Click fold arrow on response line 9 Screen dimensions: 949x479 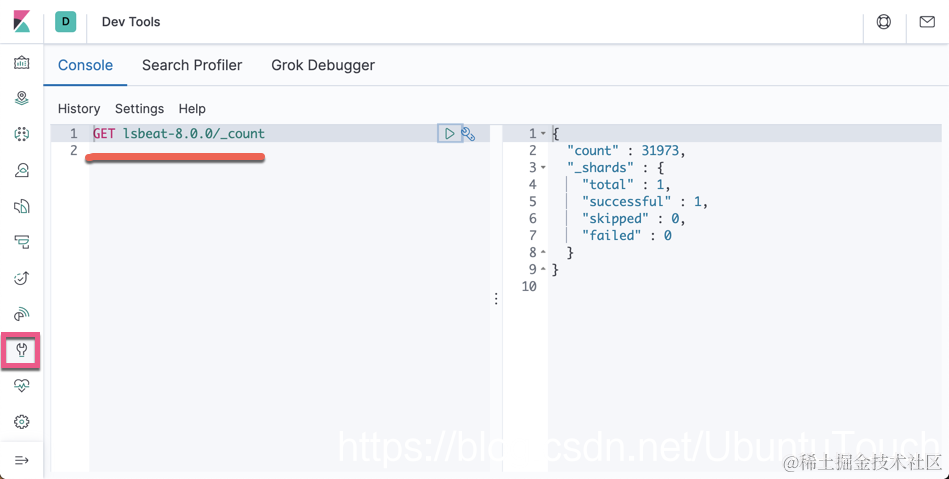543,269
